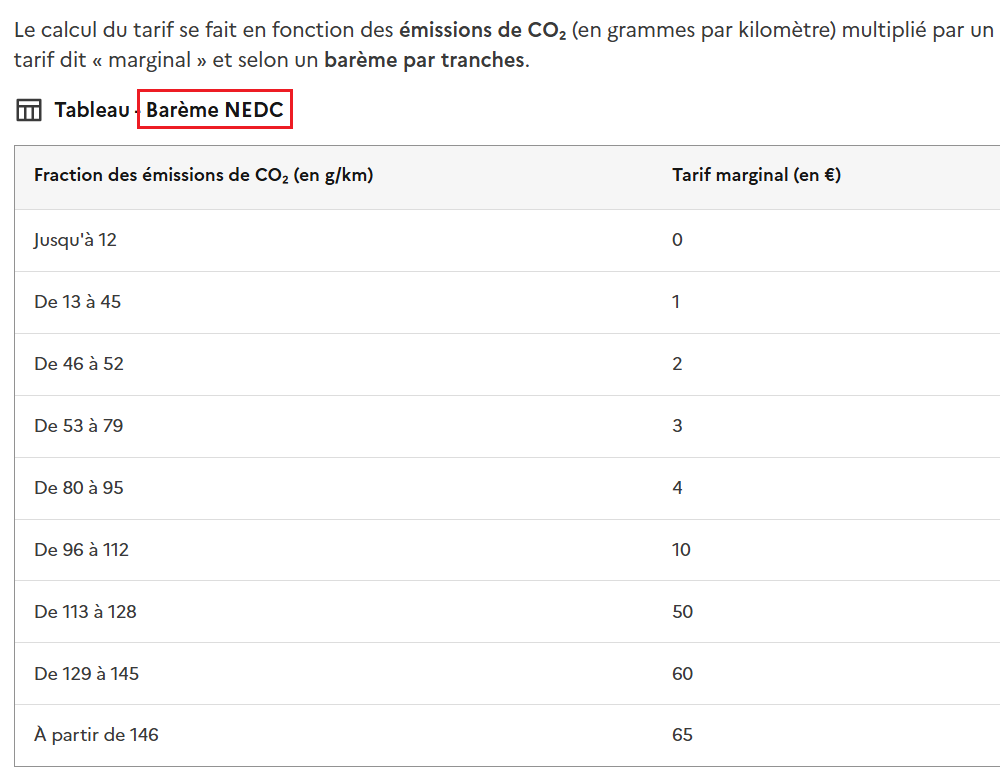The image size is (1000, 767).
Task: Click the marginal tariff value 65
Action: 682,734
